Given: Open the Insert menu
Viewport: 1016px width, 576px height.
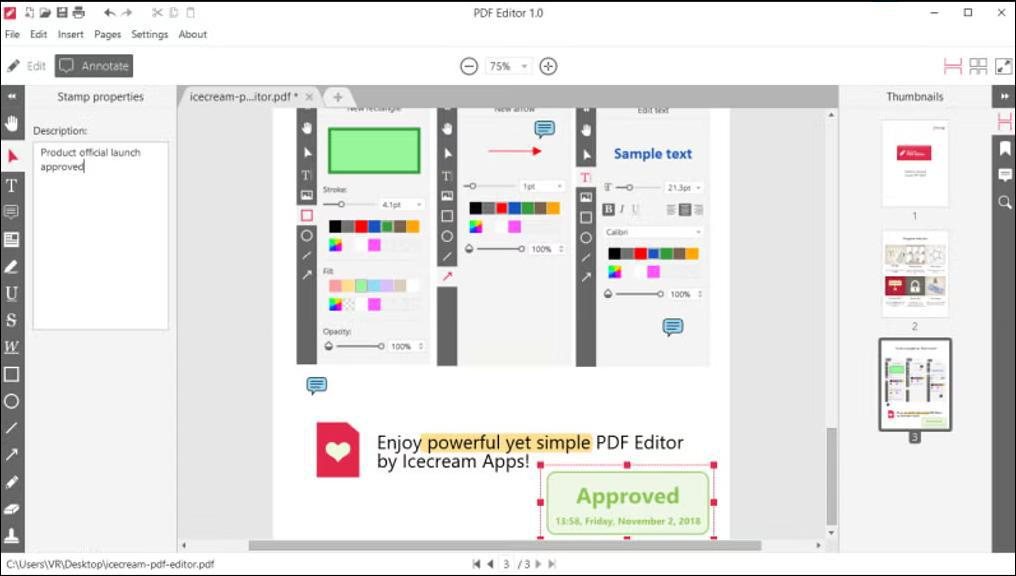Looking at the screenshot, I should coord(70,34).
